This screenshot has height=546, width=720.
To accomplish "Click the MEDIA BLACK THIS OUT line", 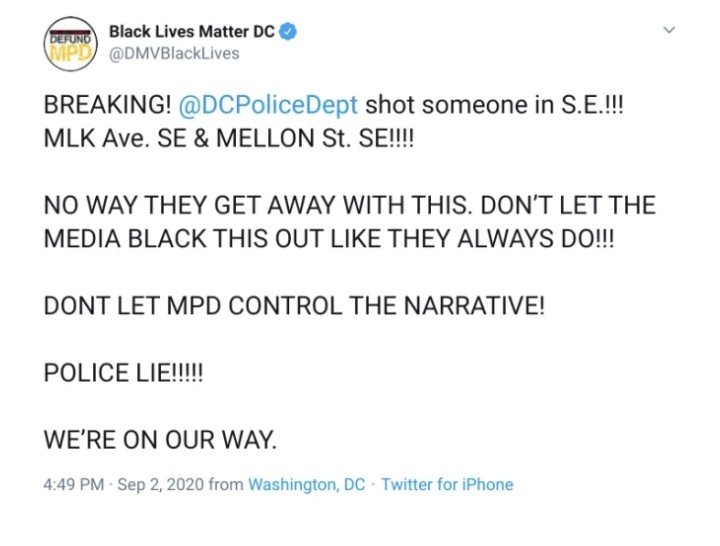I will click(329, 238).
